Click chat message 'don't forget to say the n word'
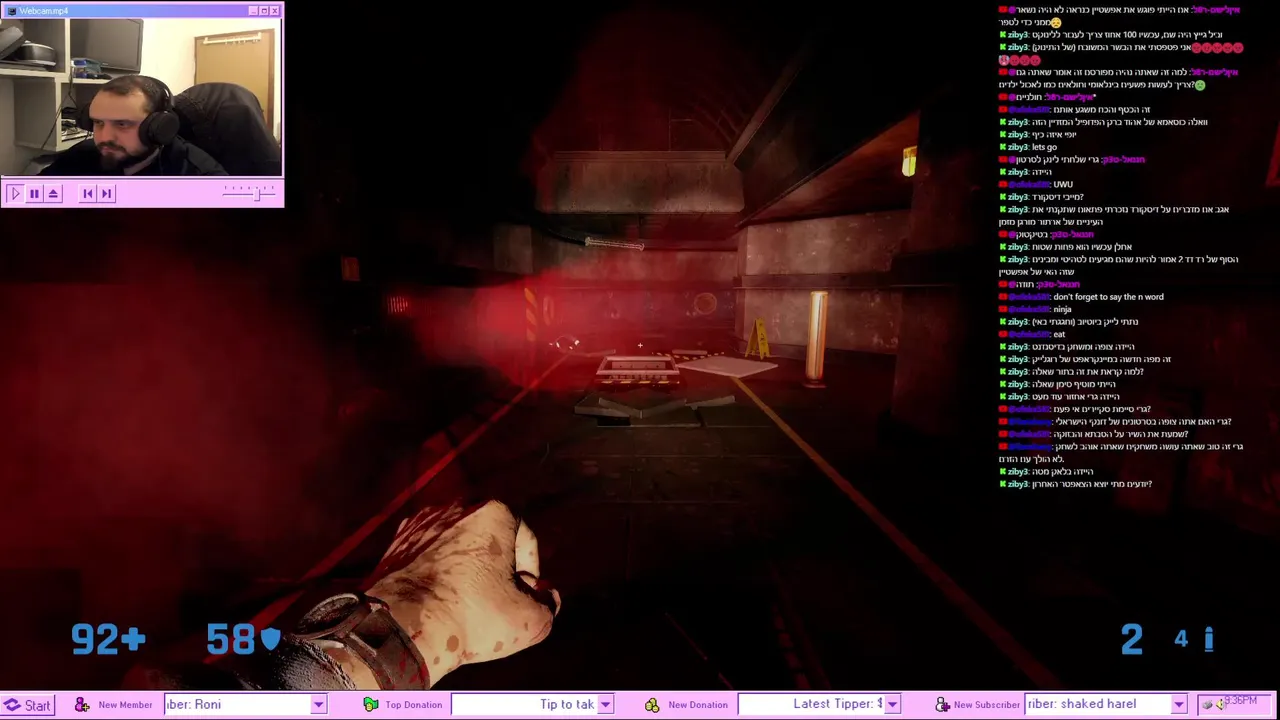This screenshot has width=1280, height=720. tap(1108, 297)
